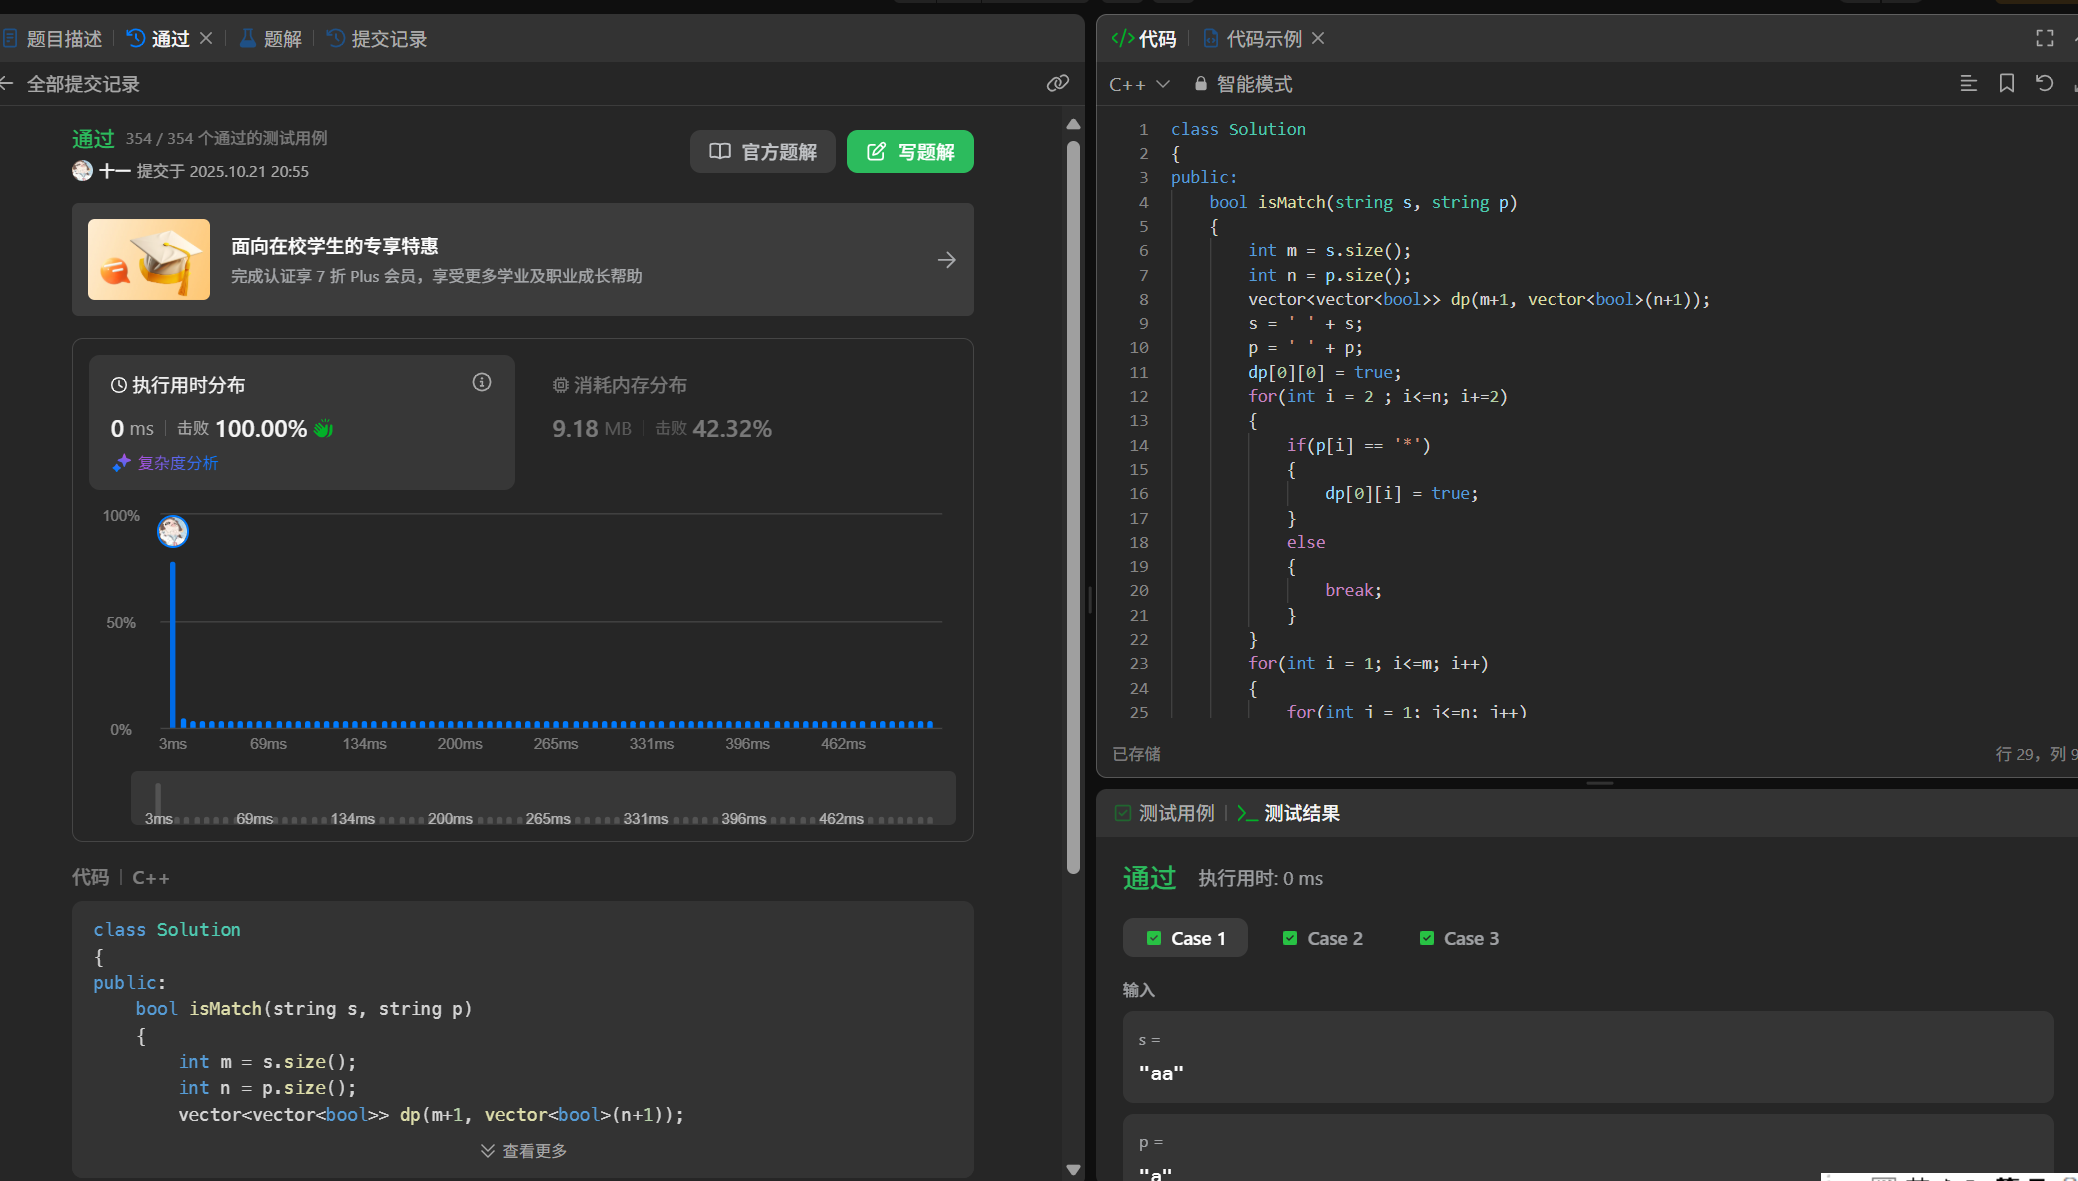
Task: Select the Case 1 test result
Action: click(1185, 938)
